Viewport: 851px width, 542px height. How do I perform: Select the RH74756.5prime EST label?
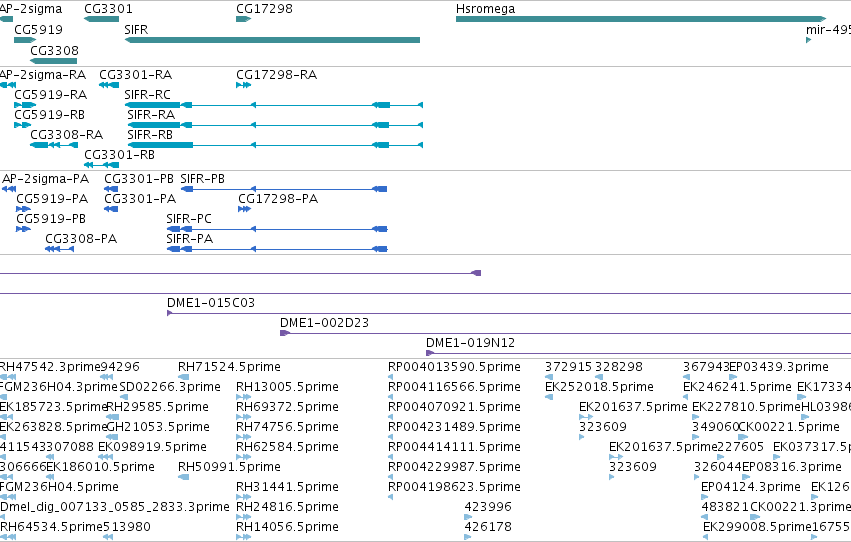(x=288, y=427)
